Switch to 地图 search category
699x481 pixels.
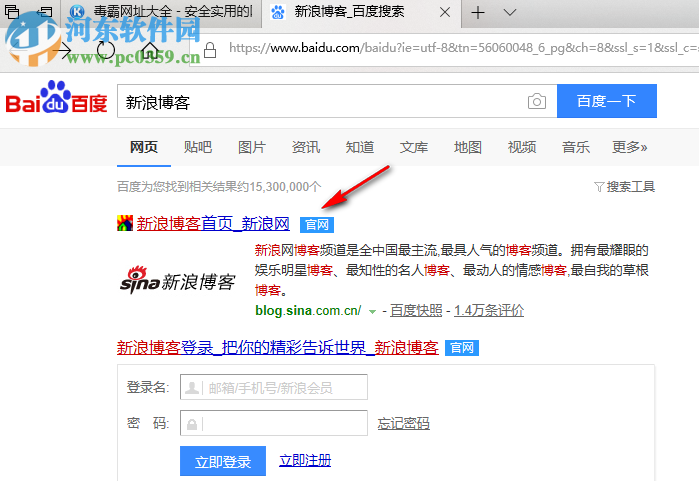pos(468,147)
